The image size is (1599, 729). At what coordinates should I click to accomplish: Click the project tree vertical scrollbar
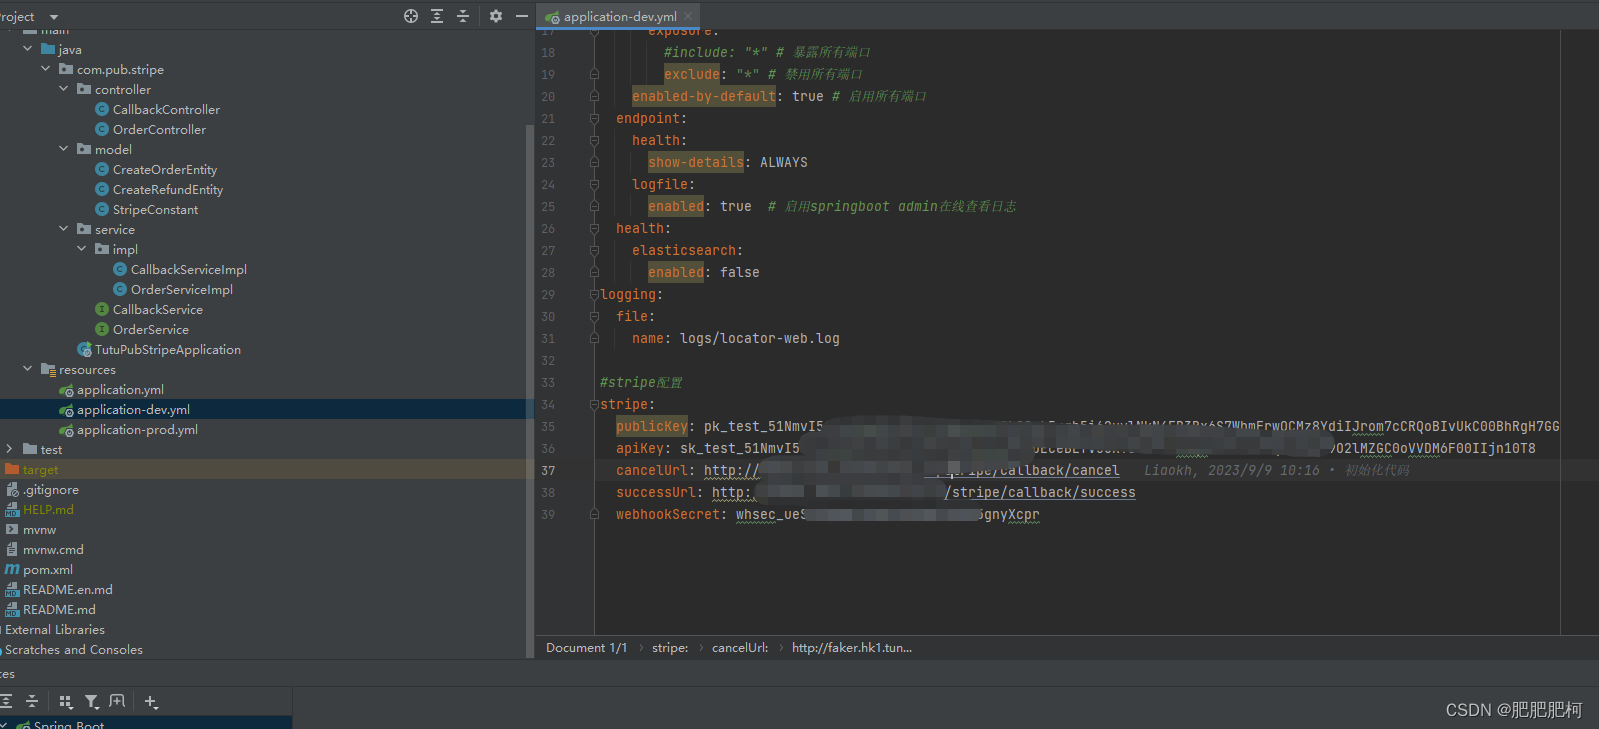(x=530, y=390)
